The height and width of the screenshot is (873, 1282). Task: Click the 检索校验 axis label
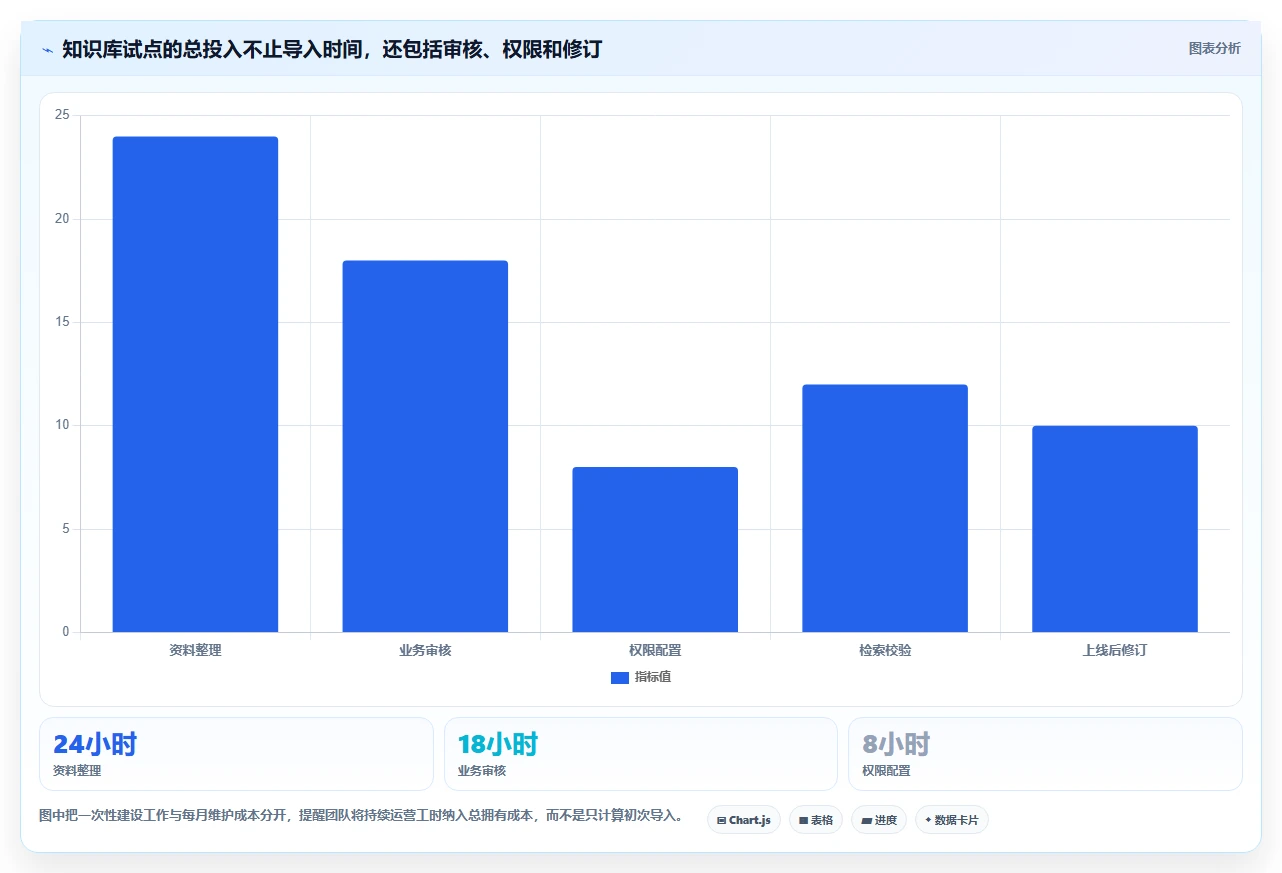[x=885, y=650]
